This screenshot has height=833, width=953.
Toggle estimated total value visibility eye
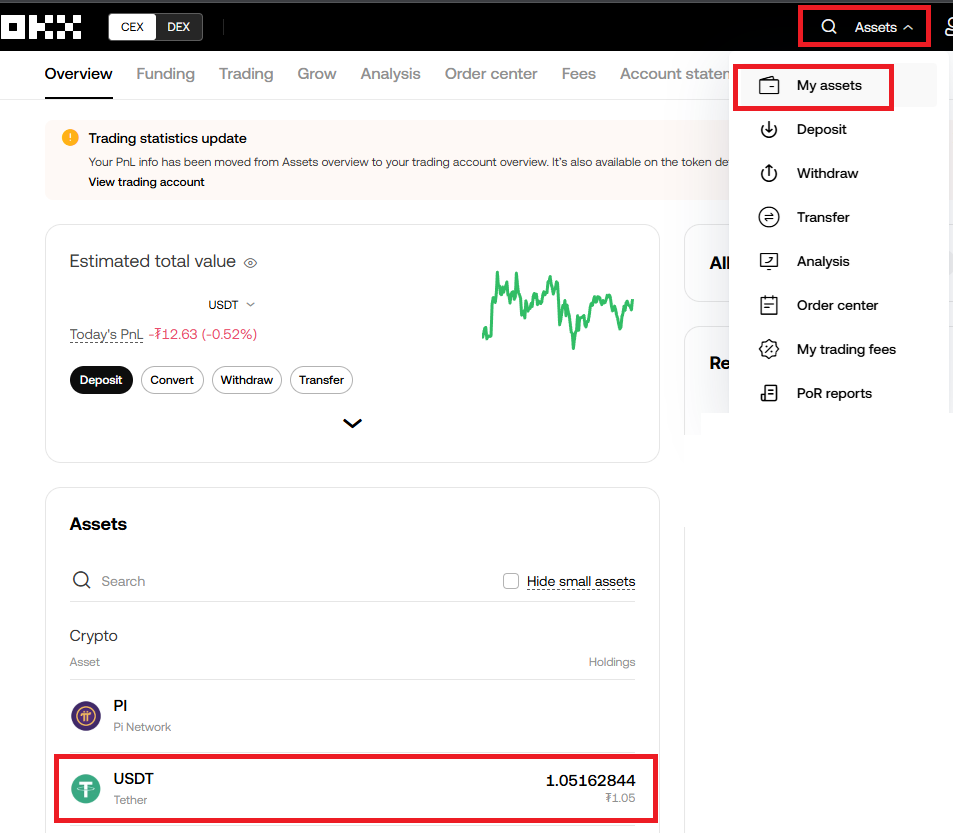250,263
